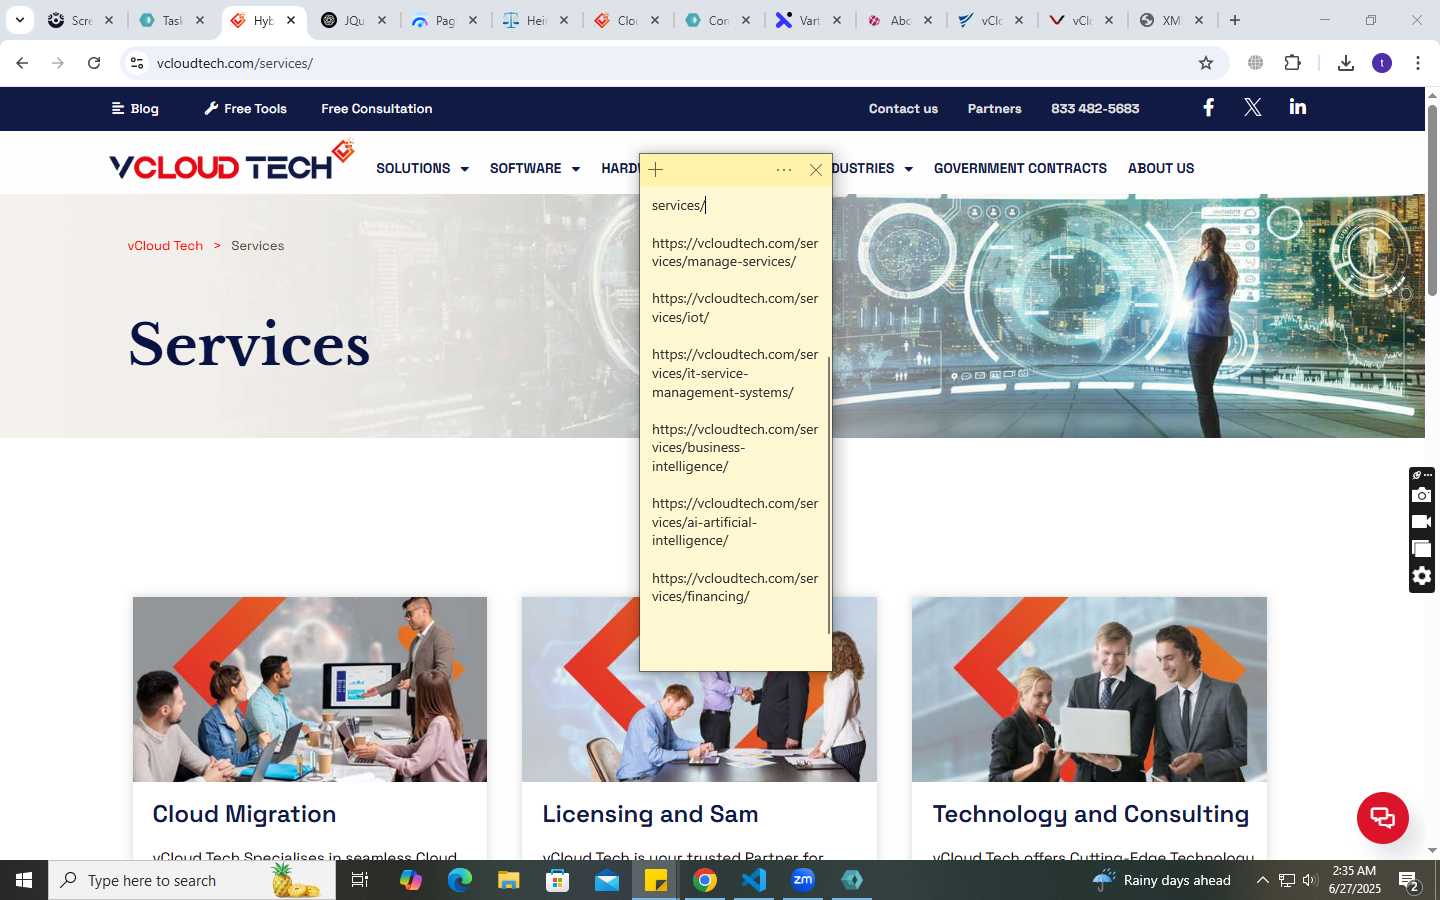
Task: Open the Cloud Migration card image
Action: 310,689
